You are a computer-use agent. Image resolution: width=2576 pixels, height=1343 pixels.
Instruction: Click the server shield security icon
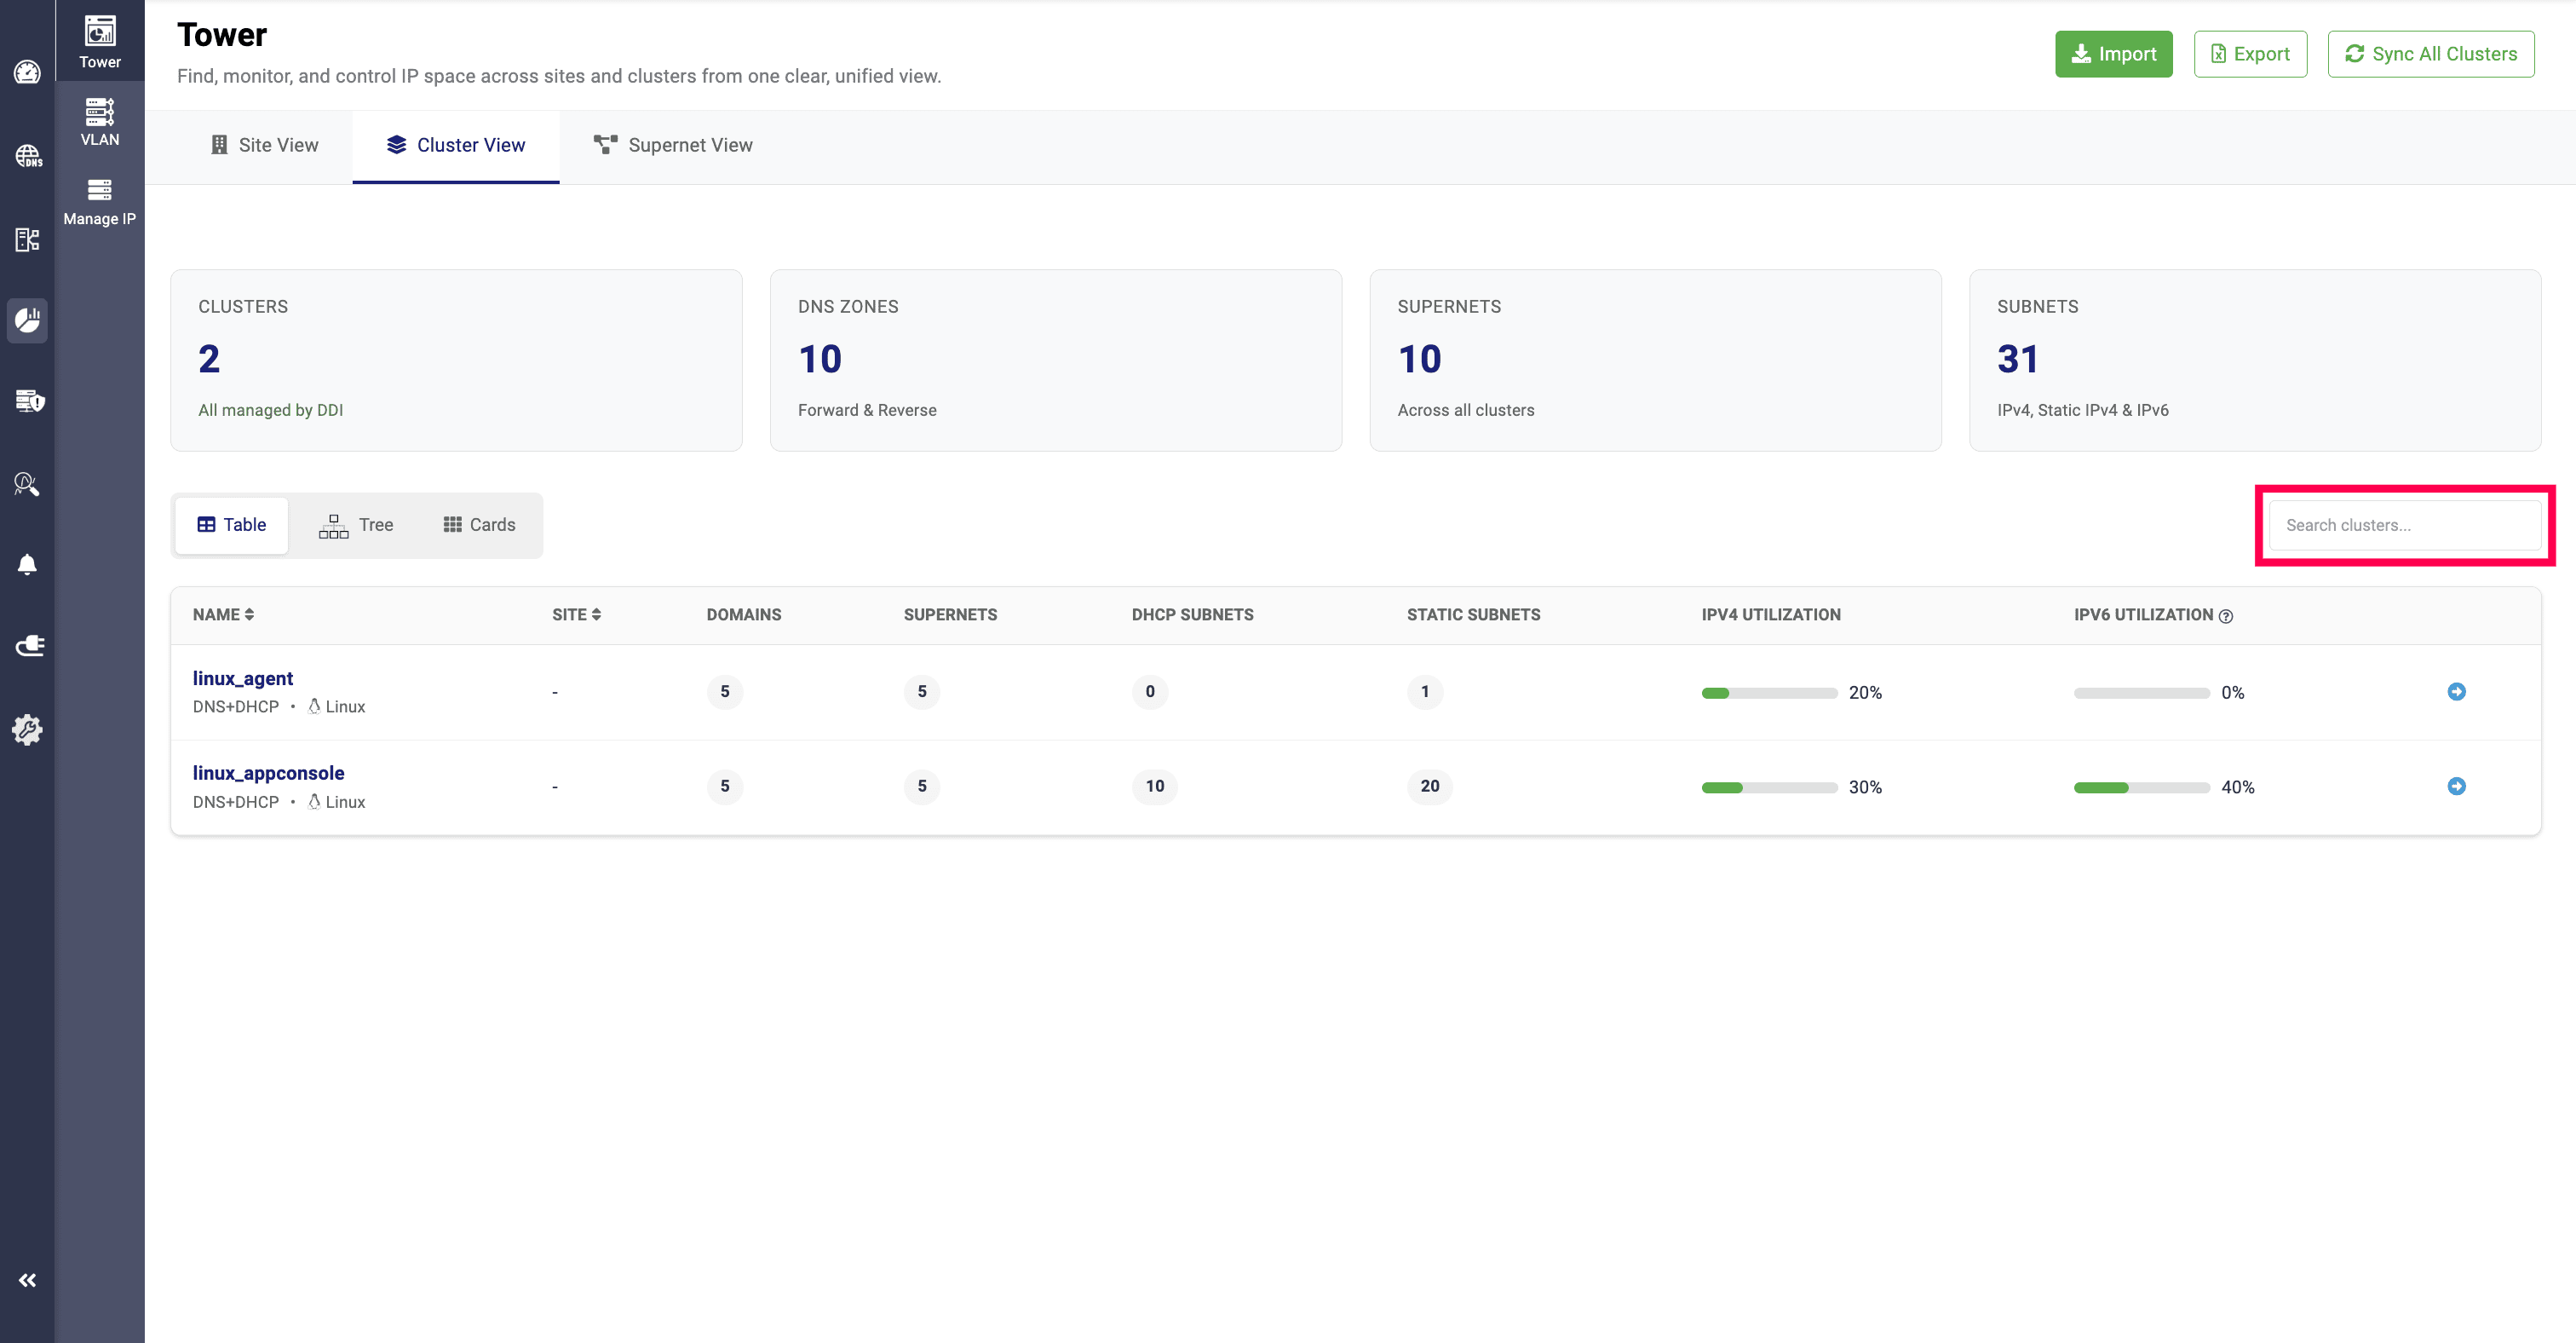pos(27,401)
